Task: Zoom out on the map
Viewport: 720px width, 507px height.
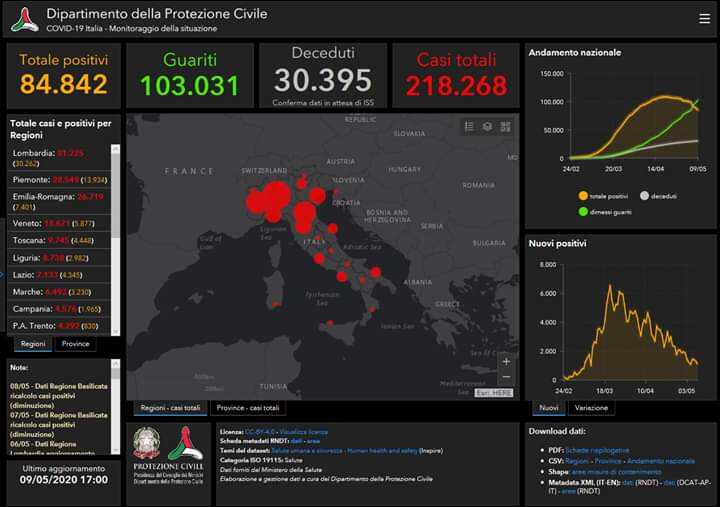Action: 506,377
